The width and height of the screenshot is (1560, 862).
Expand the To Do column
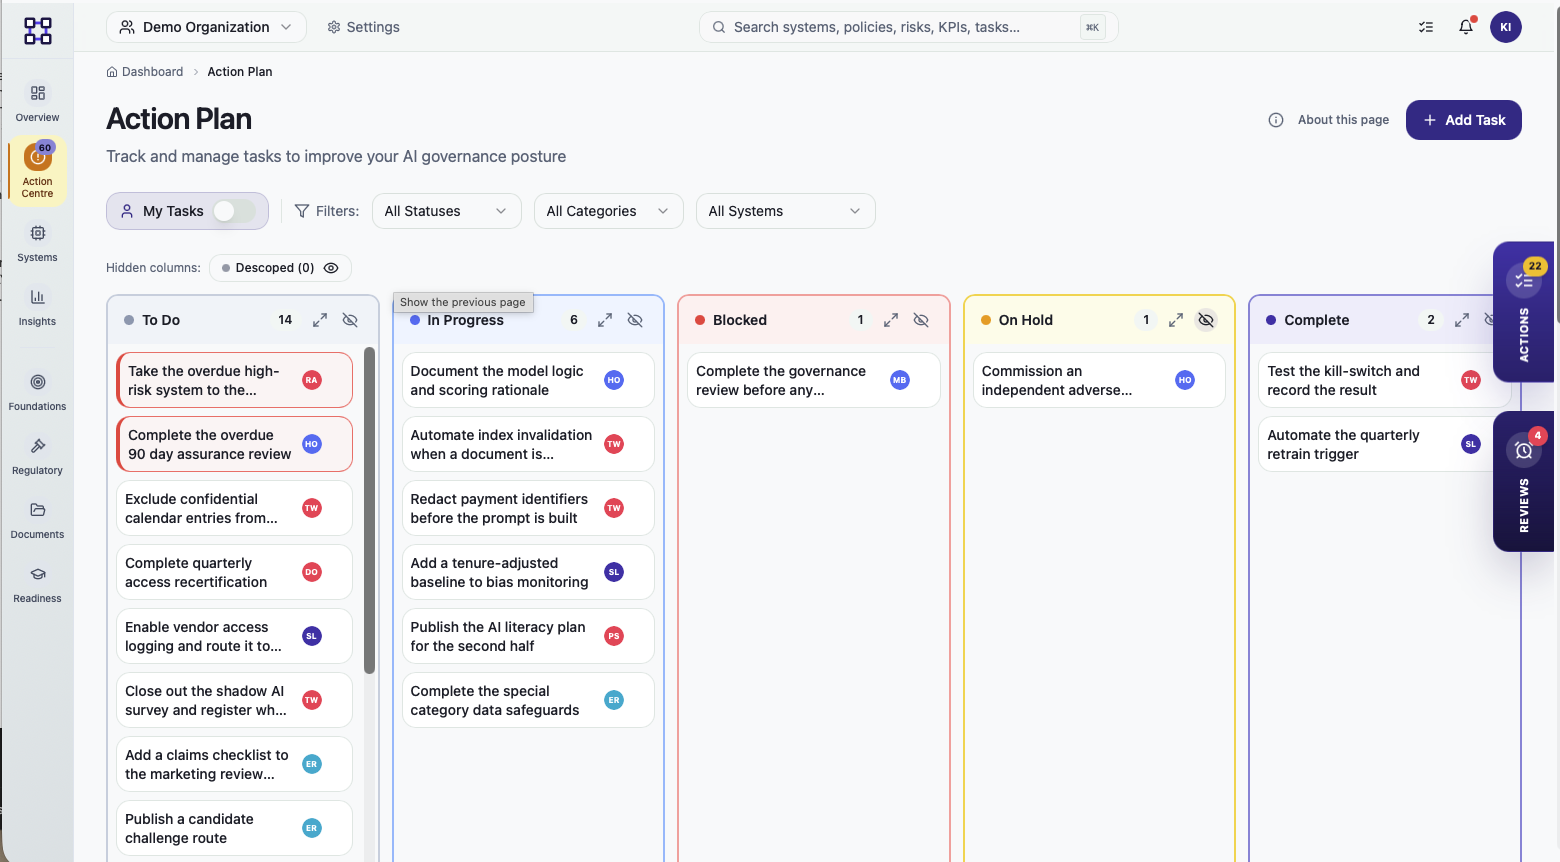coord(320,320)
